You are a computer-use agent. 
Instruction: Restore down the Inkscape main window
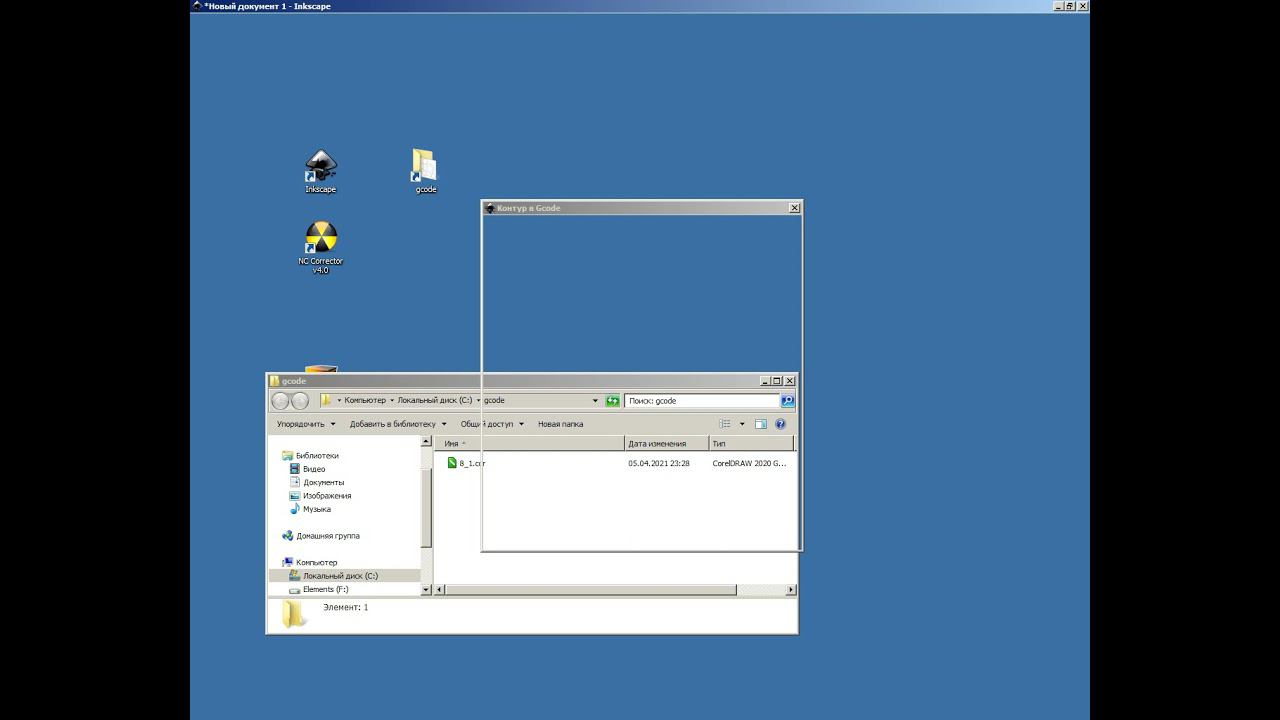point(1070,6)
